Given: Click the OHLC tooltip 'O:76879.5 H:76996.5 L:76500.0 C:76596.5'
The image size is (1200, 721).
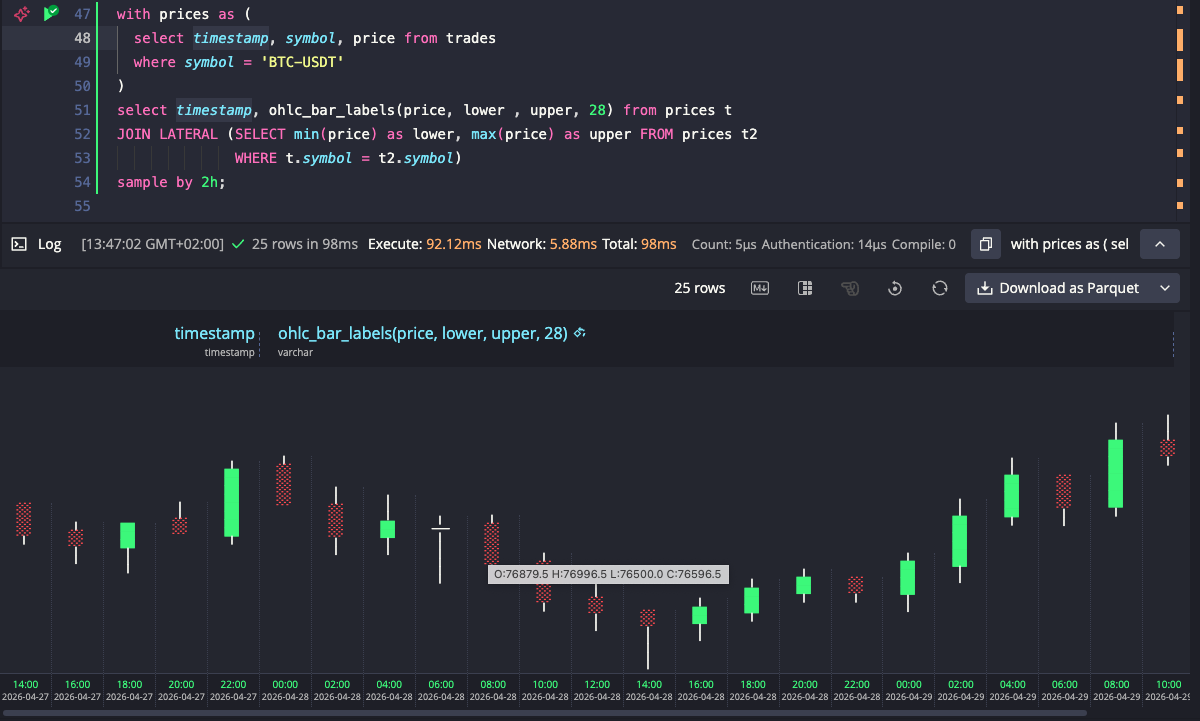Looking at the screenshot, I should 608,574.
